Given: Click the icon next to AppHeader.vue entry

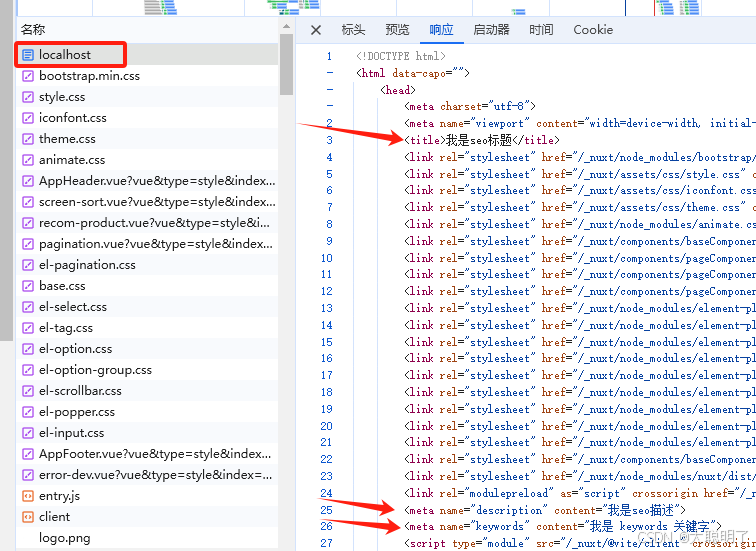Looking at the screenshot, I should 28,181.
